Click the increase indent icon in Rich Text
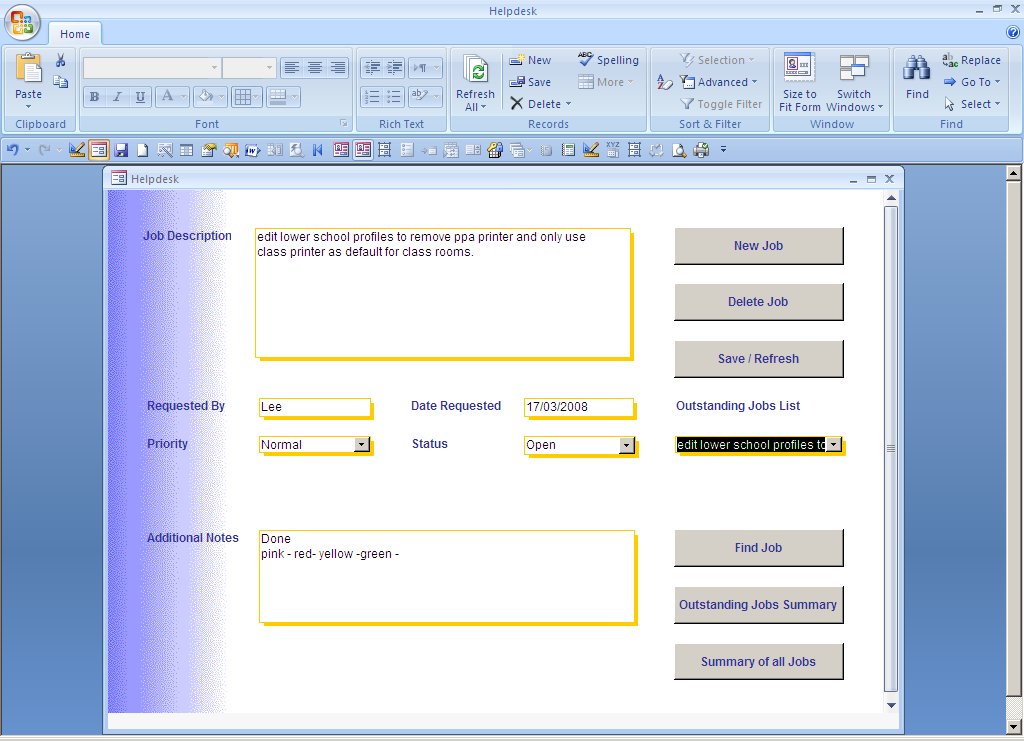The width and height of the screenshot is (1024, 741). click(394, 68)
